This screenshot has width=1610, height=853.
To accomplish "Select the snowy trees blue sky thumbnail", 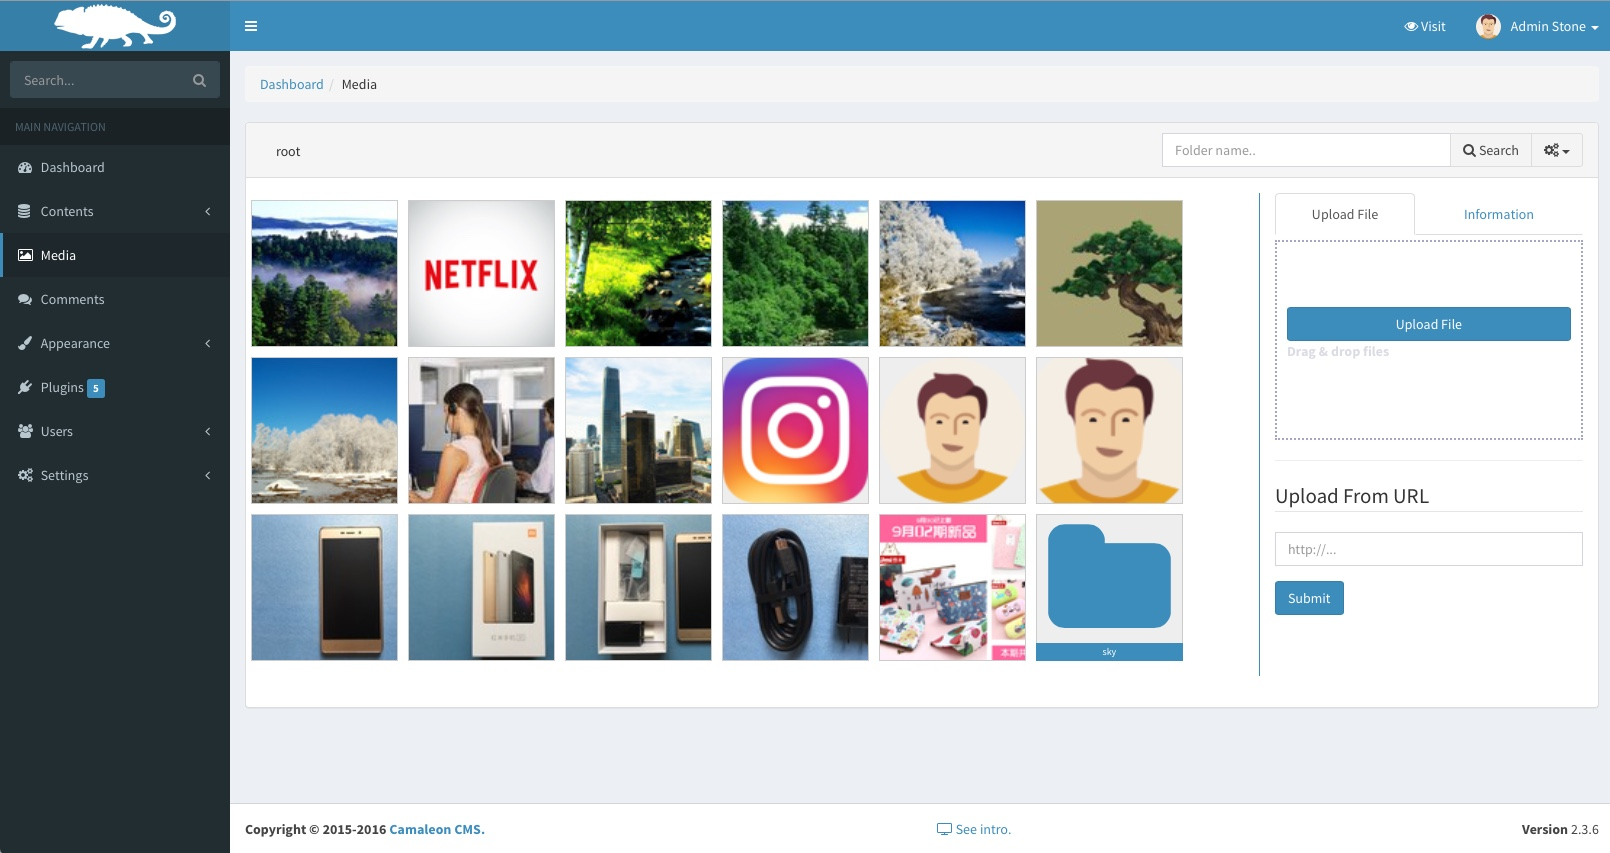I will (324, 430).
